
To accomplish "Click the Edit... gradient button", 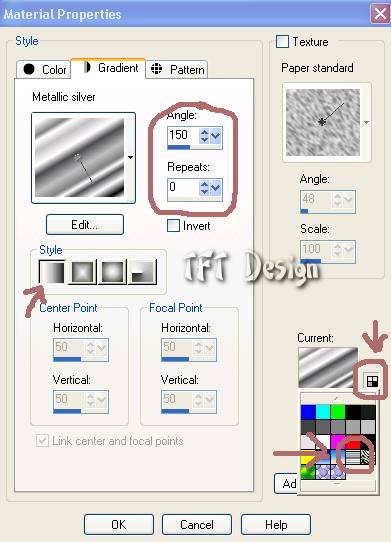I will pyautogui.click(x=85, y=225).
